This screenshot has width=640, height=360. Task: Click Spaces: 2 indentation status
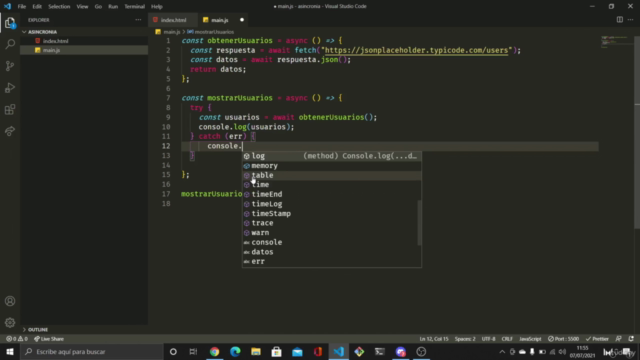tap(465, 339)
